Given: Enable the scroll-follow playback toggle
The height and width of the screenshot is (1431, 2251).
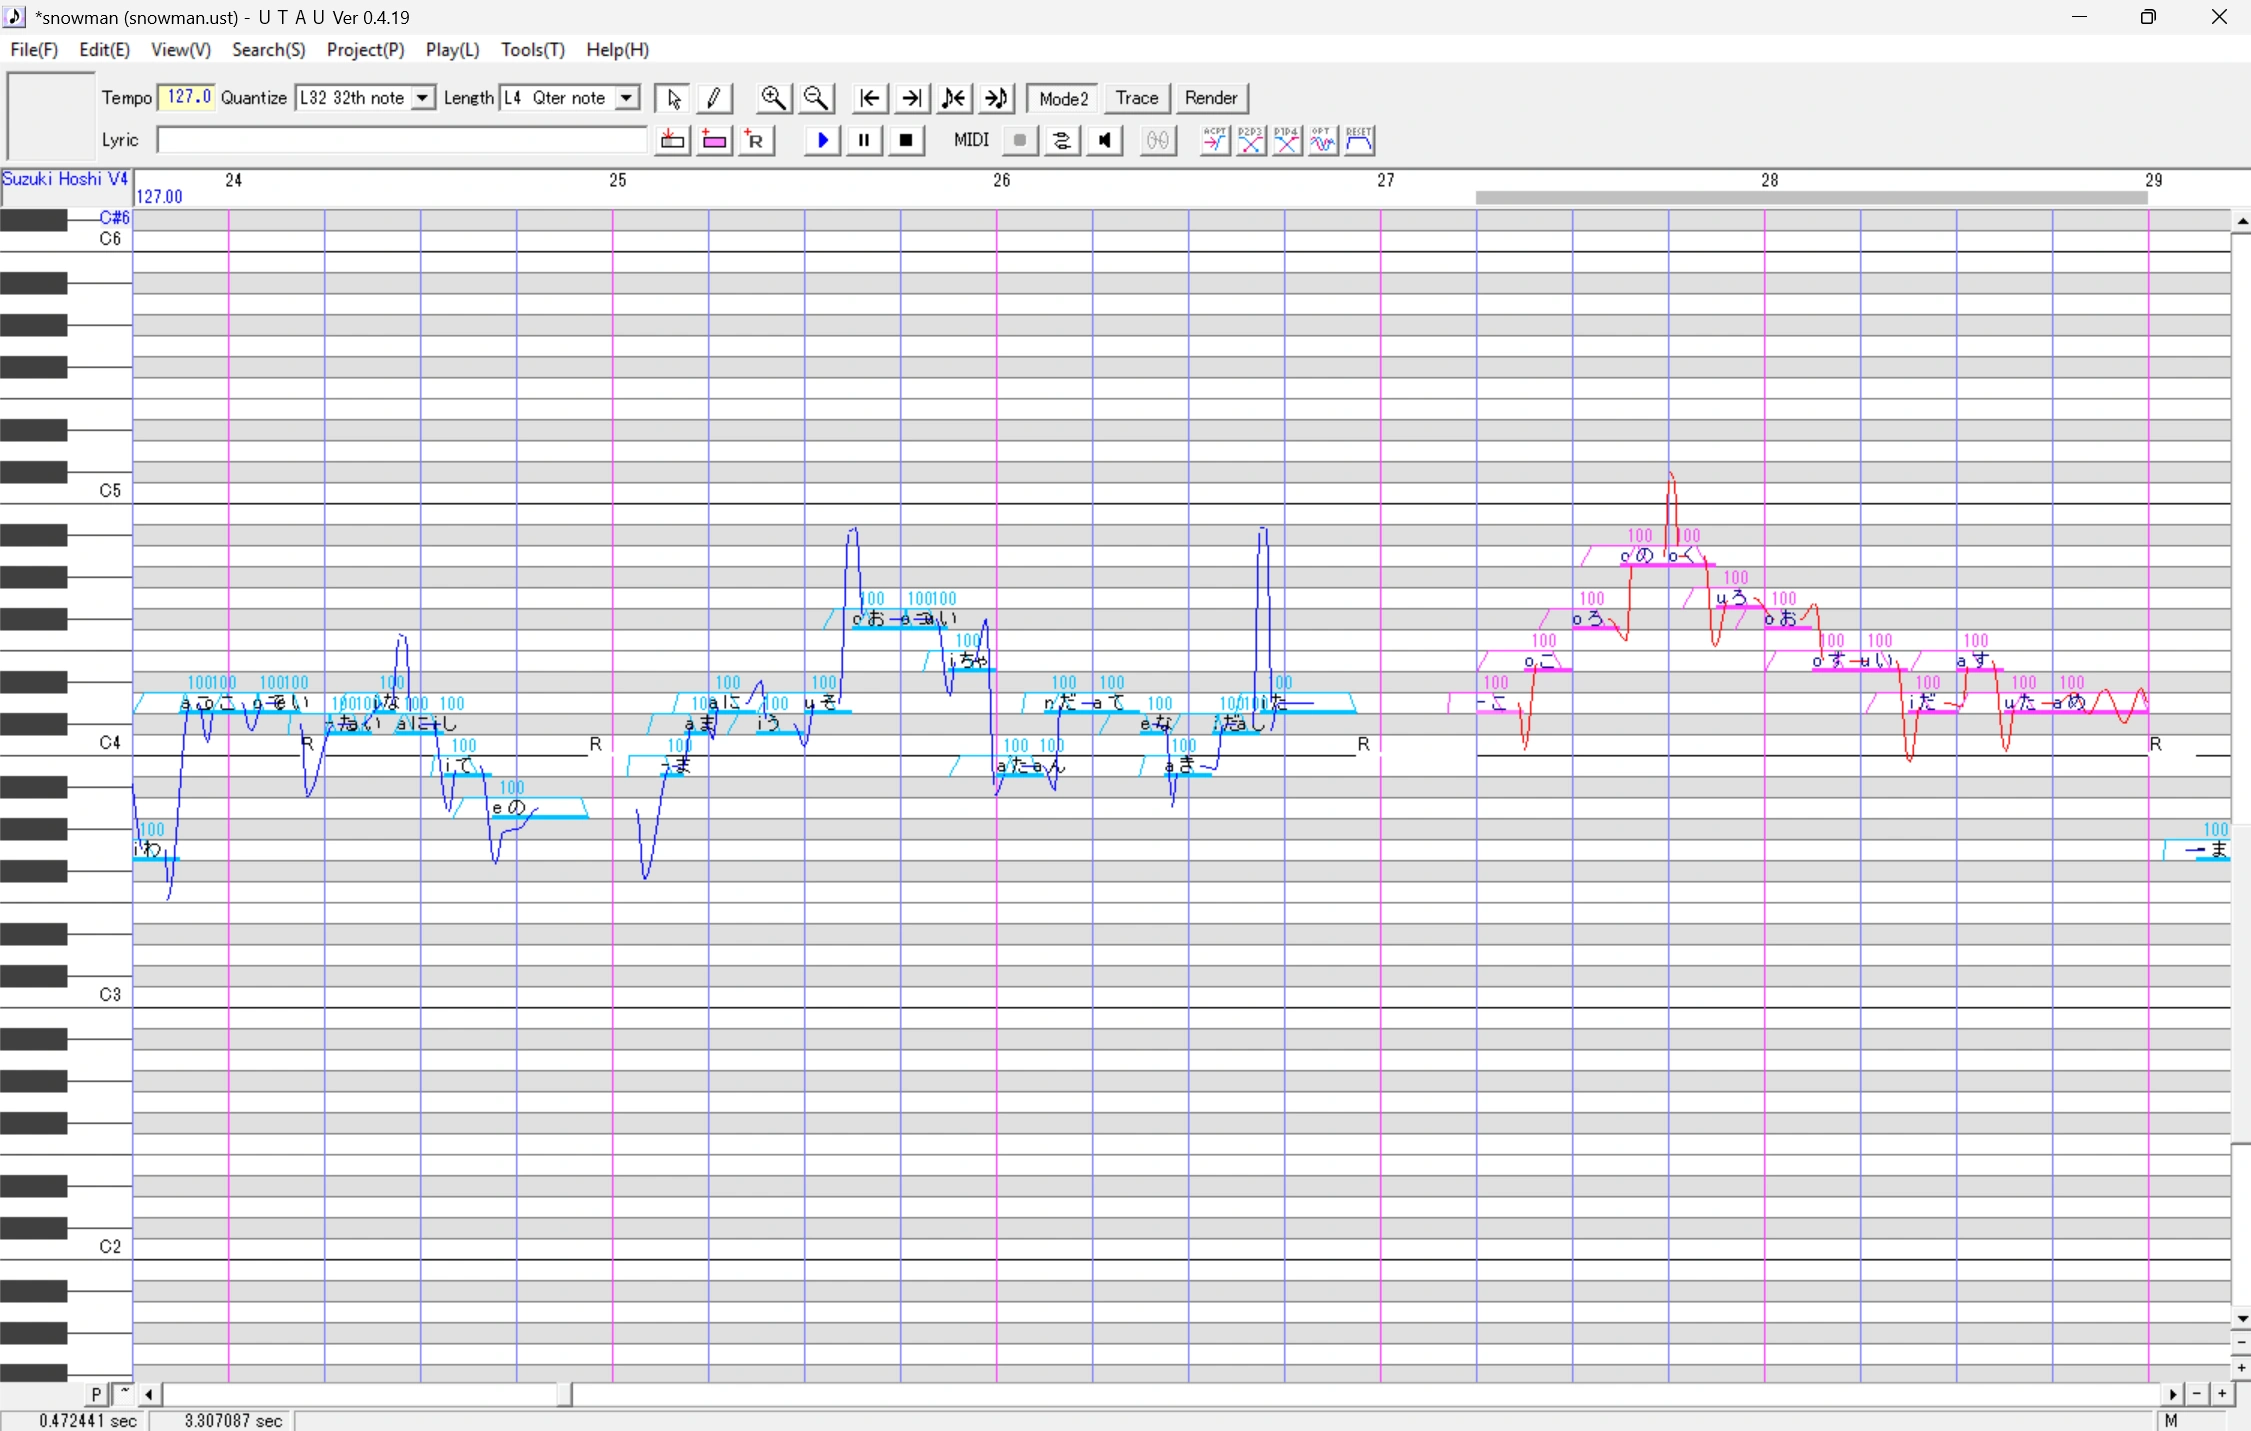Looking at the screenshot, I should tap(1061, 141).
